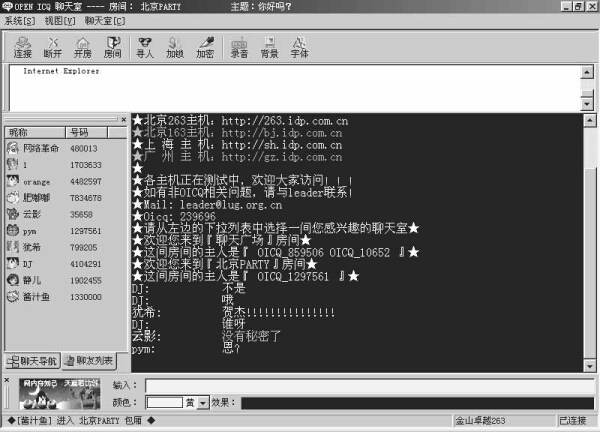Click the 加密 encrypt toolbar icon
The width and height of the screenshot is (600, 432).
pyautogui.click(x=205, y=47)
